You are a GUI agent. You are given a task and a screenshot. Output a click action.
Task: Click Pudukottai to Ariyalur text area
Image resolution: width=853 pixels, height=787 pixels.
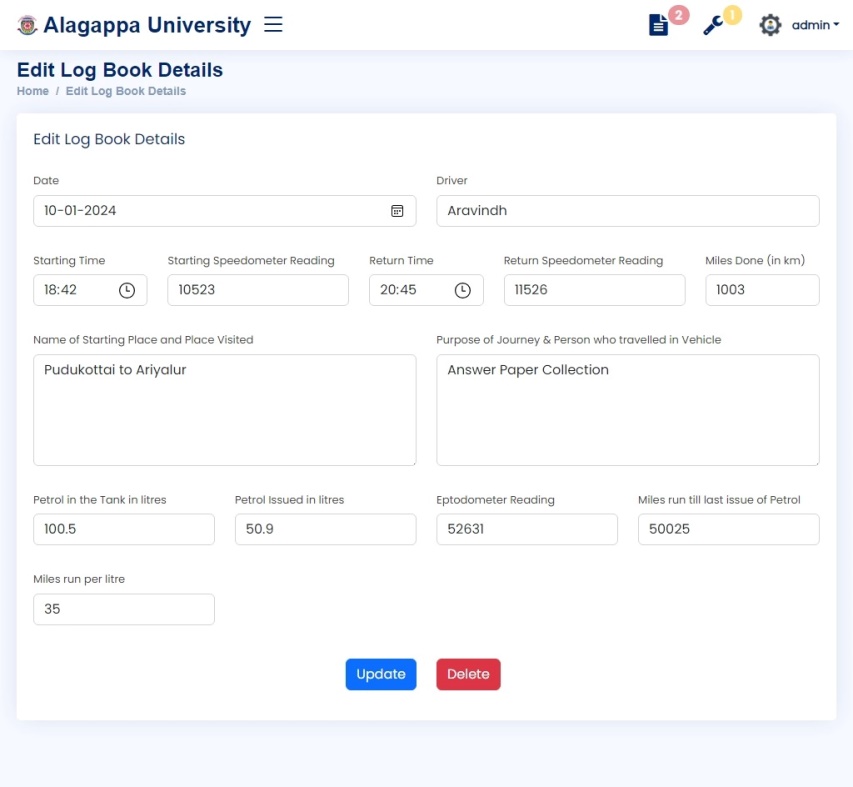click(225, 410)
